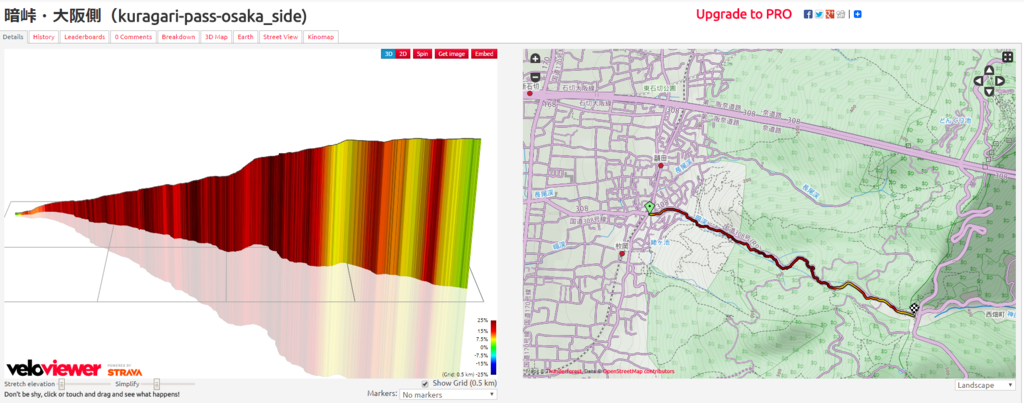1024x403 pixels.
Task: Switch to the Breakdown tab
Action: coord(178,37)
